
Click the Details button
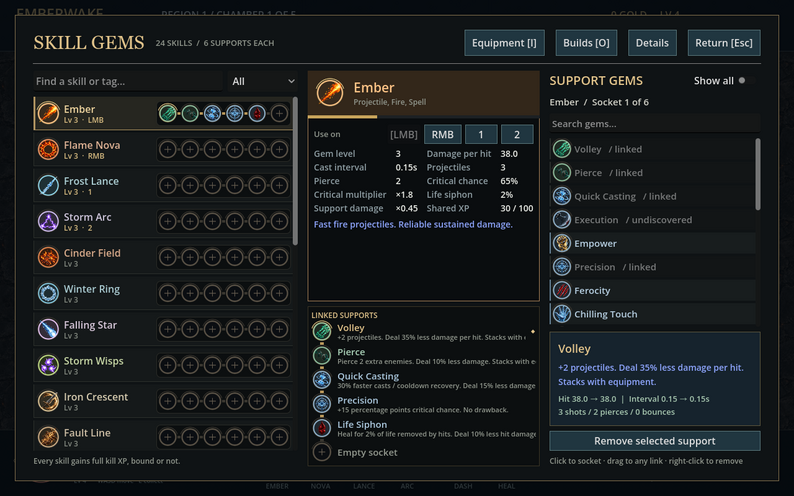(x=652, y=43)
